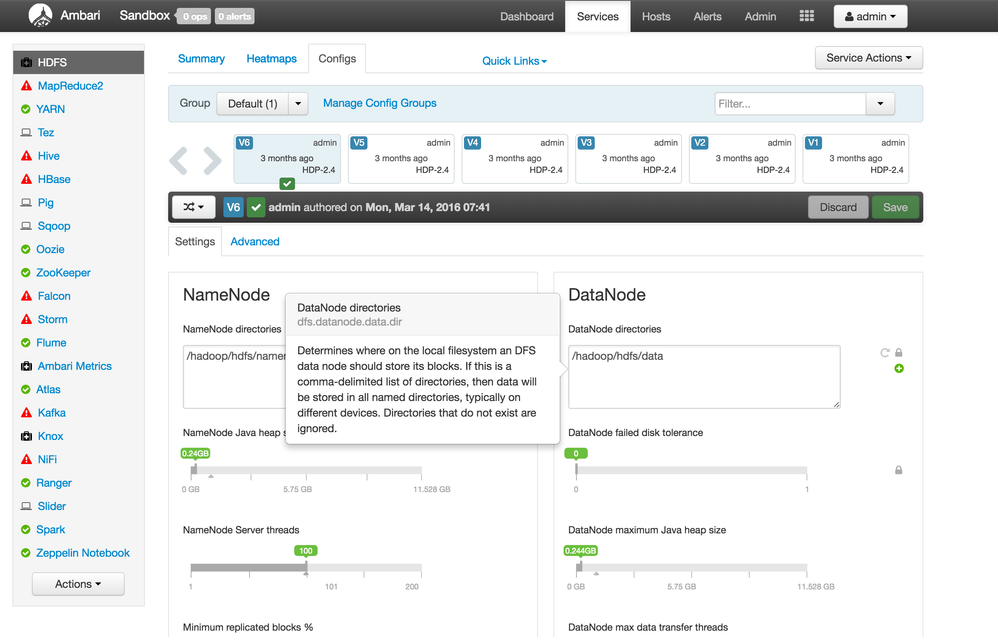Click the green checkmark under V6 version box
This screenshot has height=637, width=998.
coord(287,184)
